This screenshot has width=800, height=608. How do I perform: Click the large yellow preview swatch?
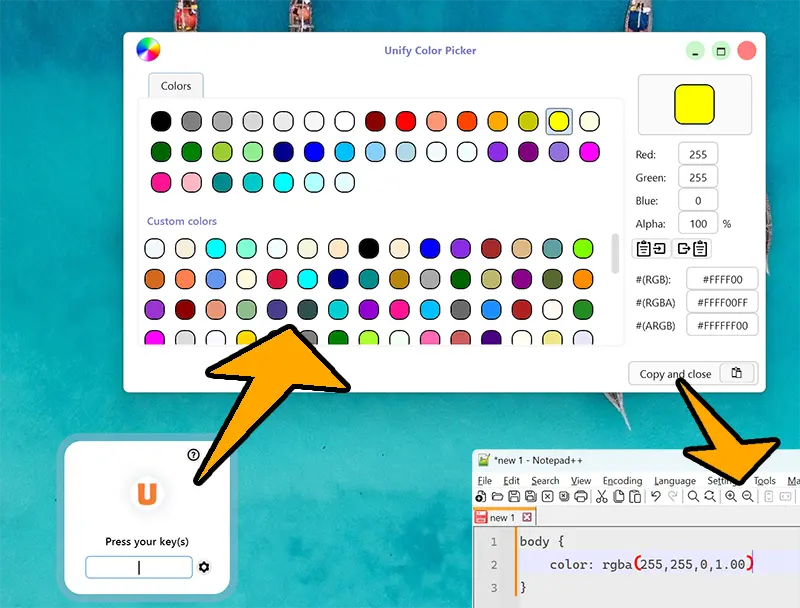point(694,105)
